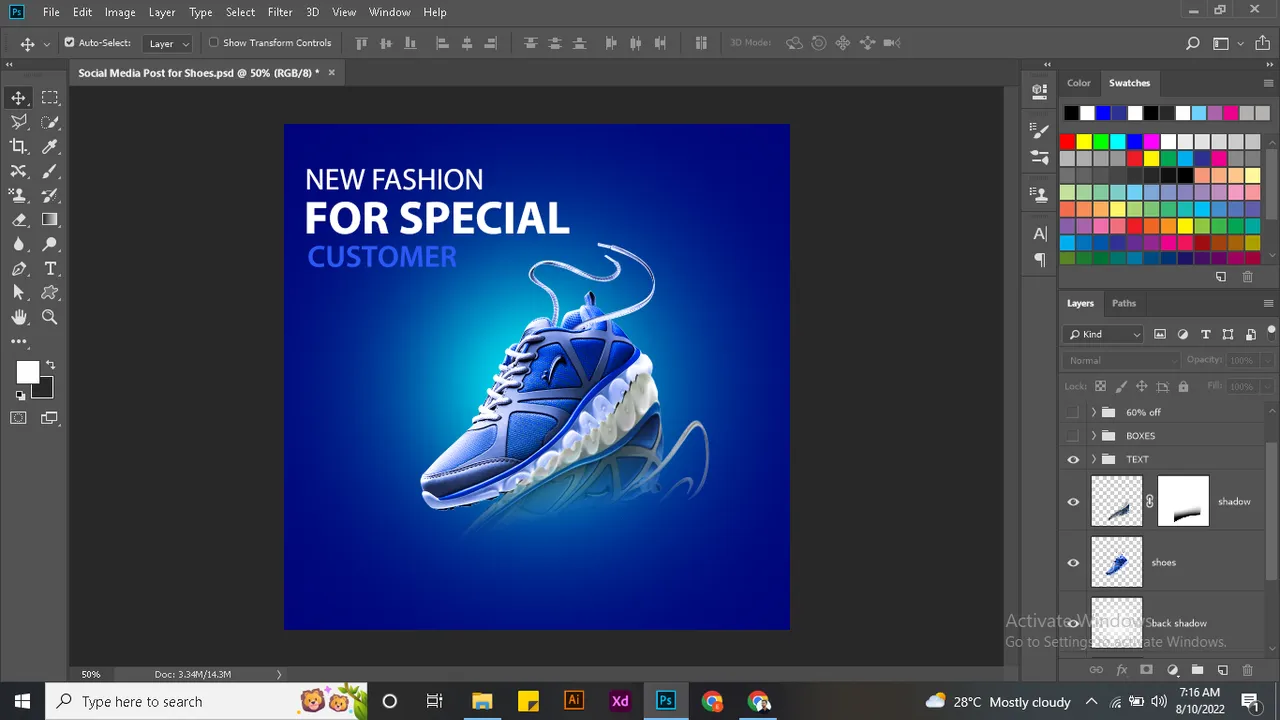
Task: Expand the TEXT group
Action: 1093,460
